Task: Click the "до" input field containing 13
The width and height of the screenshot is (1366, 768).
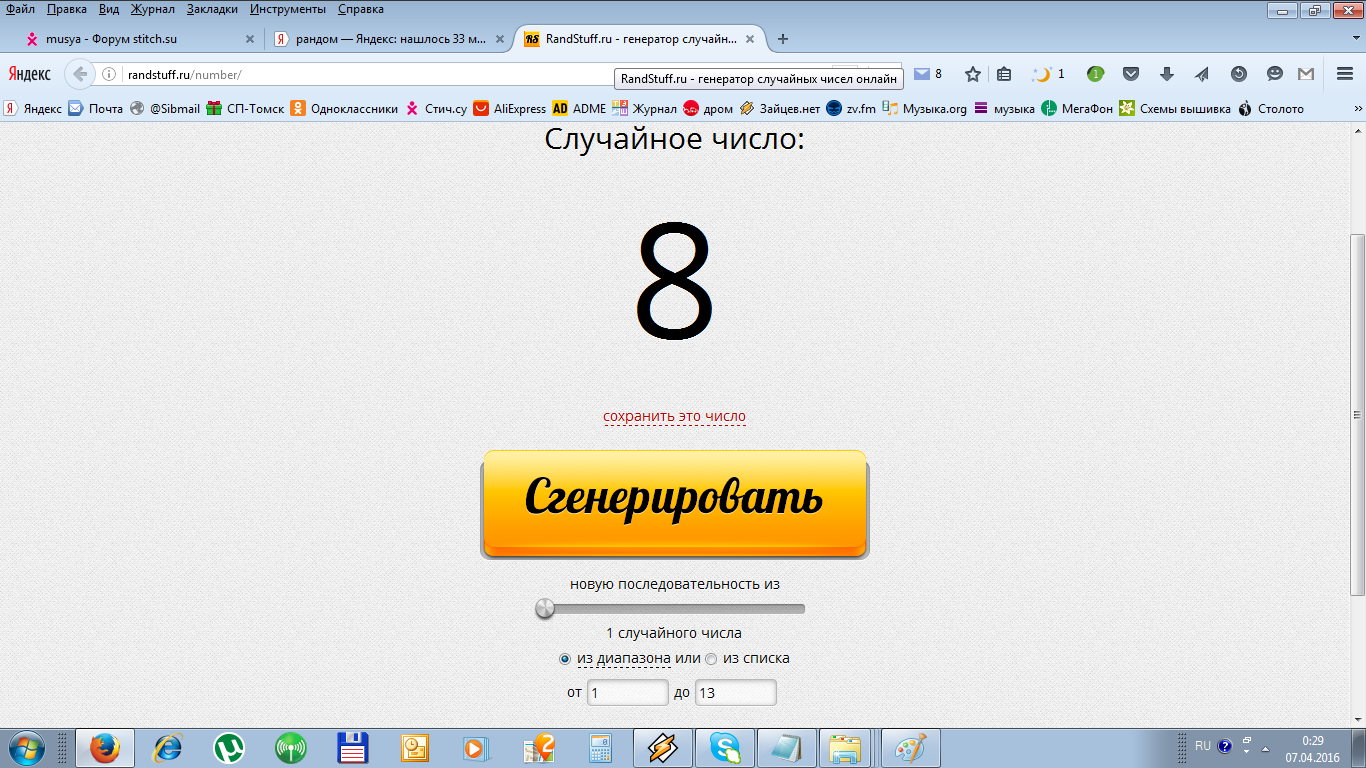Action: 735,692
